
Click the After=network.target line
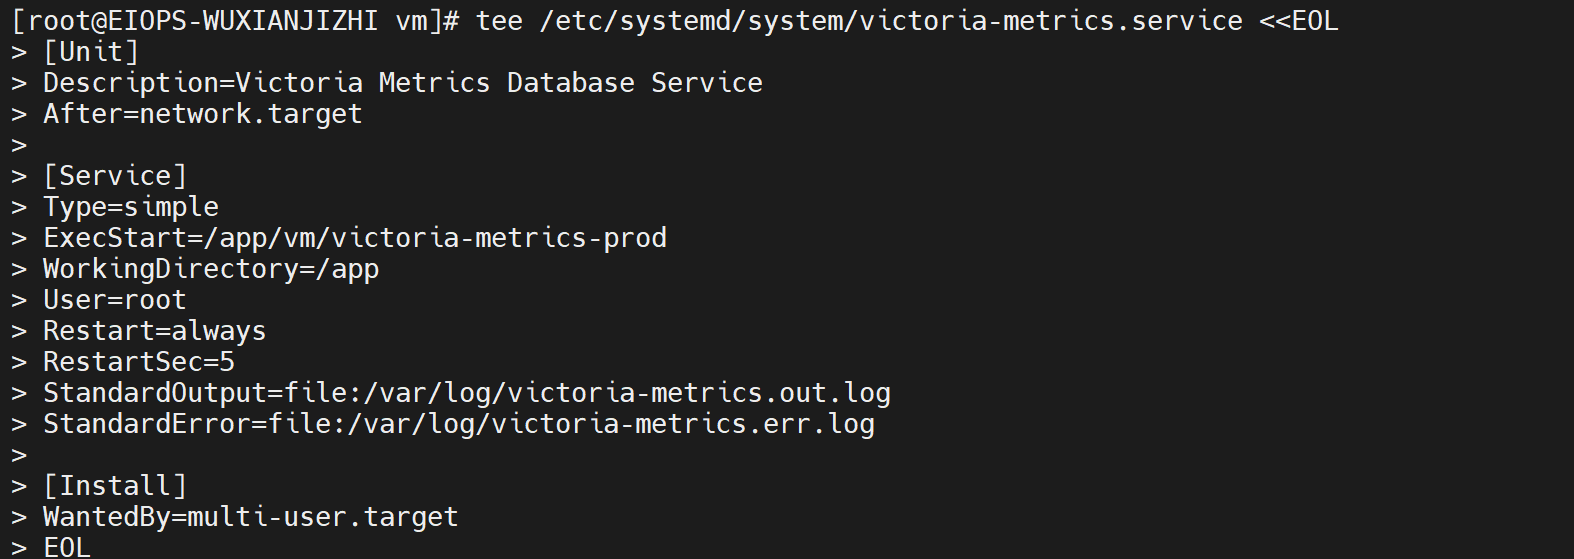coord(202,114)
